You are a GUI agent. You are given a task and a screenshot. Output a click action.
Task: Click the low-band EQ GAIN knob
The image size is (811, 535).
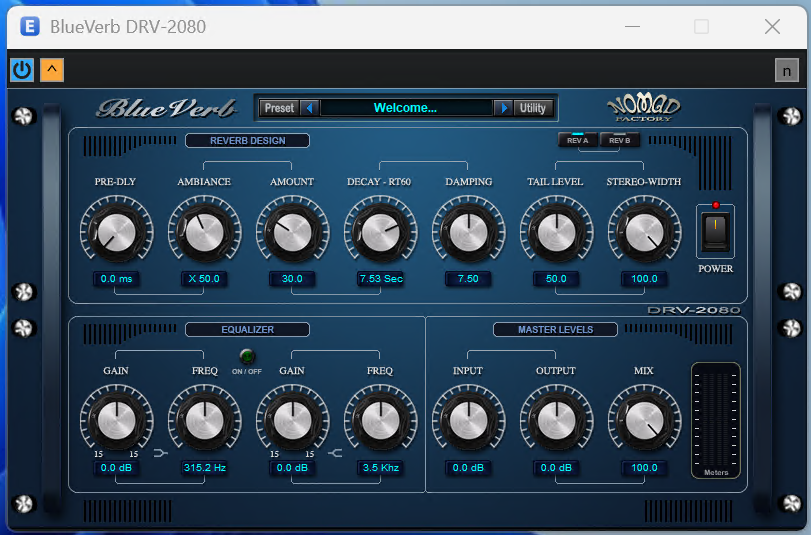coord(116,421)
